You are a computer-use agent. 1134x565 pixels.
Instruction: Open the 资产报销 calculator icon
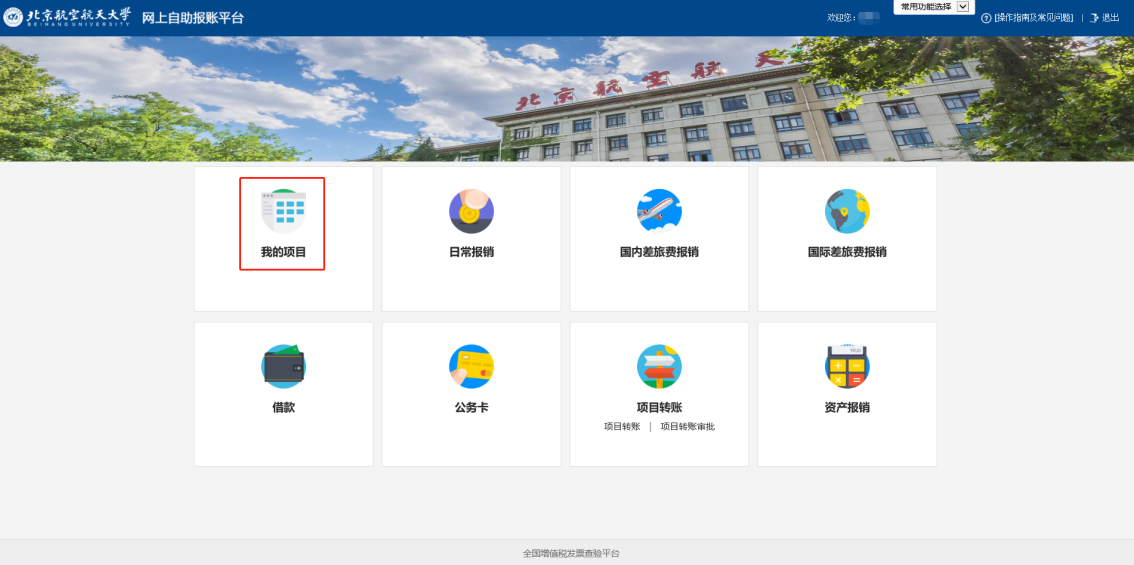click(847, 367)
